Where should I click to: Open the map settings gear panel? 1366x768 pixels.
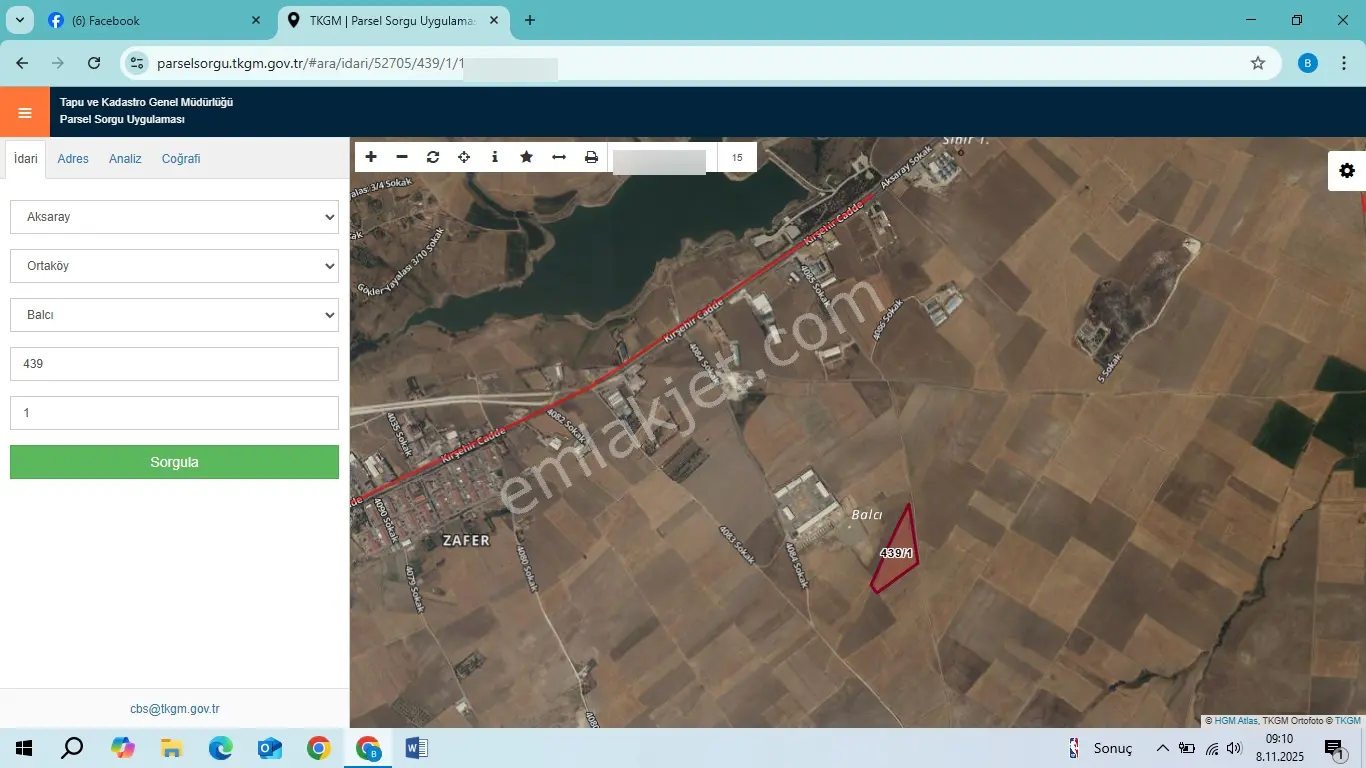point(1347,171)
